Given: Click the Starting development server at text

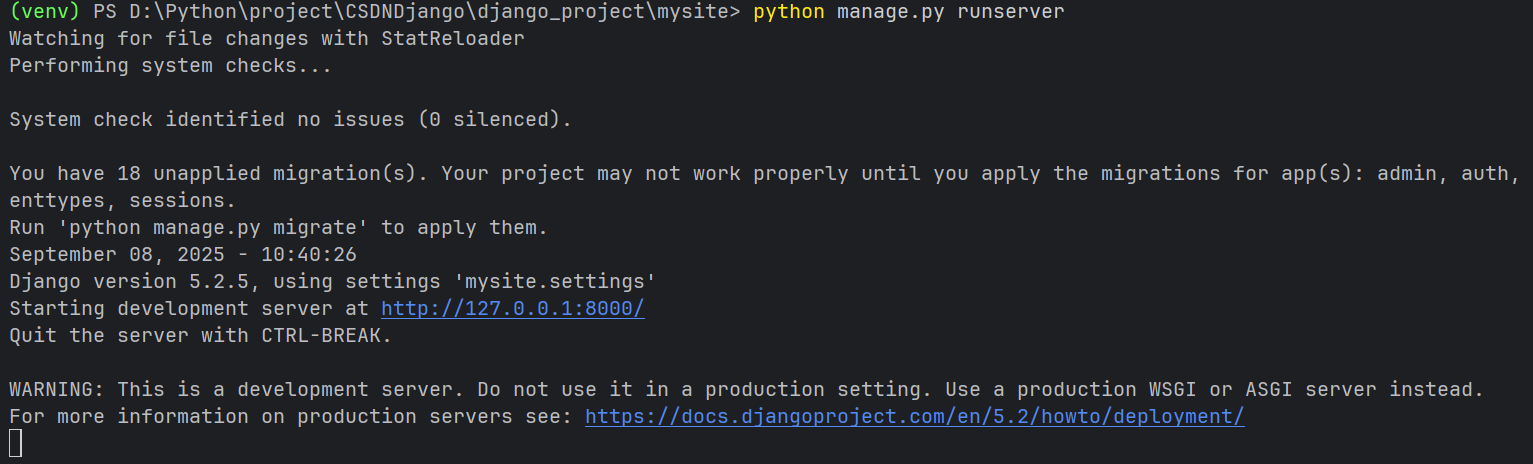Looking at the screenshot, I should click(189, 309).
